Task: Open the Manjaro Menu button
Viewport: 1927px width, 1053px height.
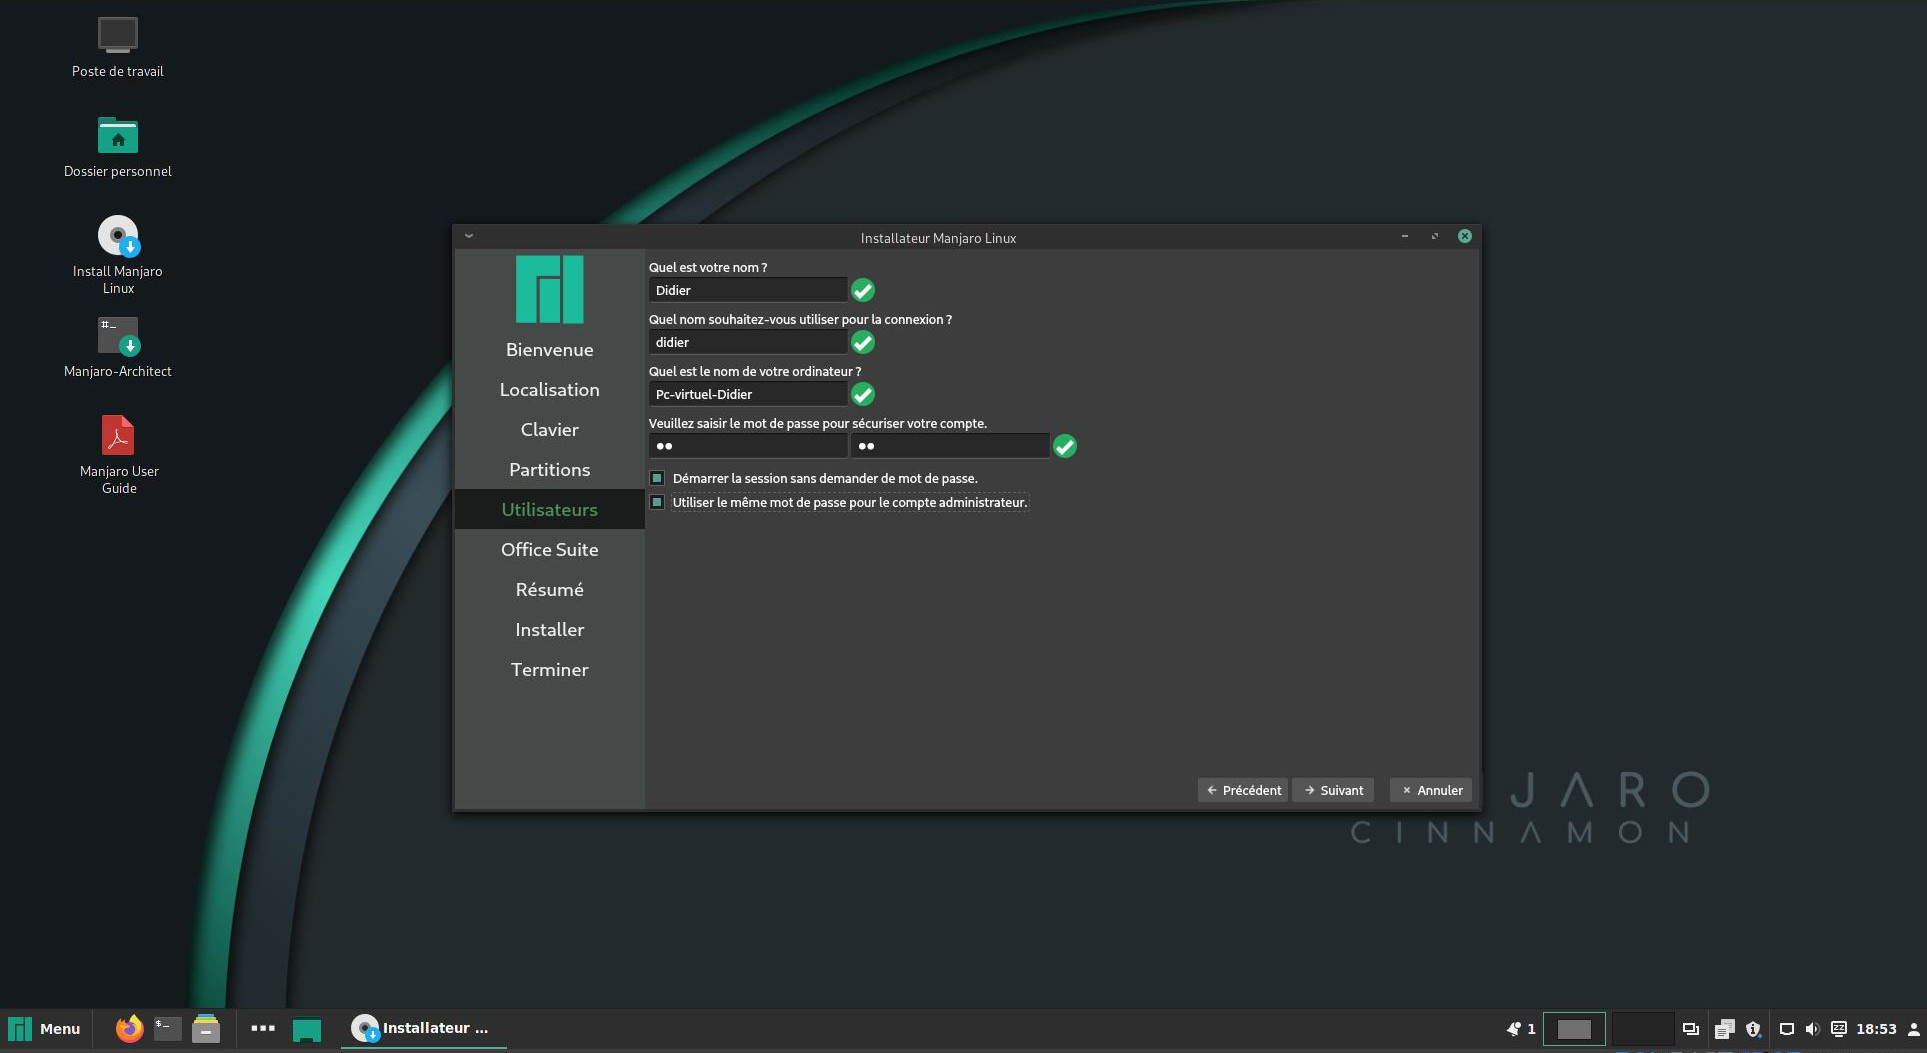Action: pos(45,1029)
